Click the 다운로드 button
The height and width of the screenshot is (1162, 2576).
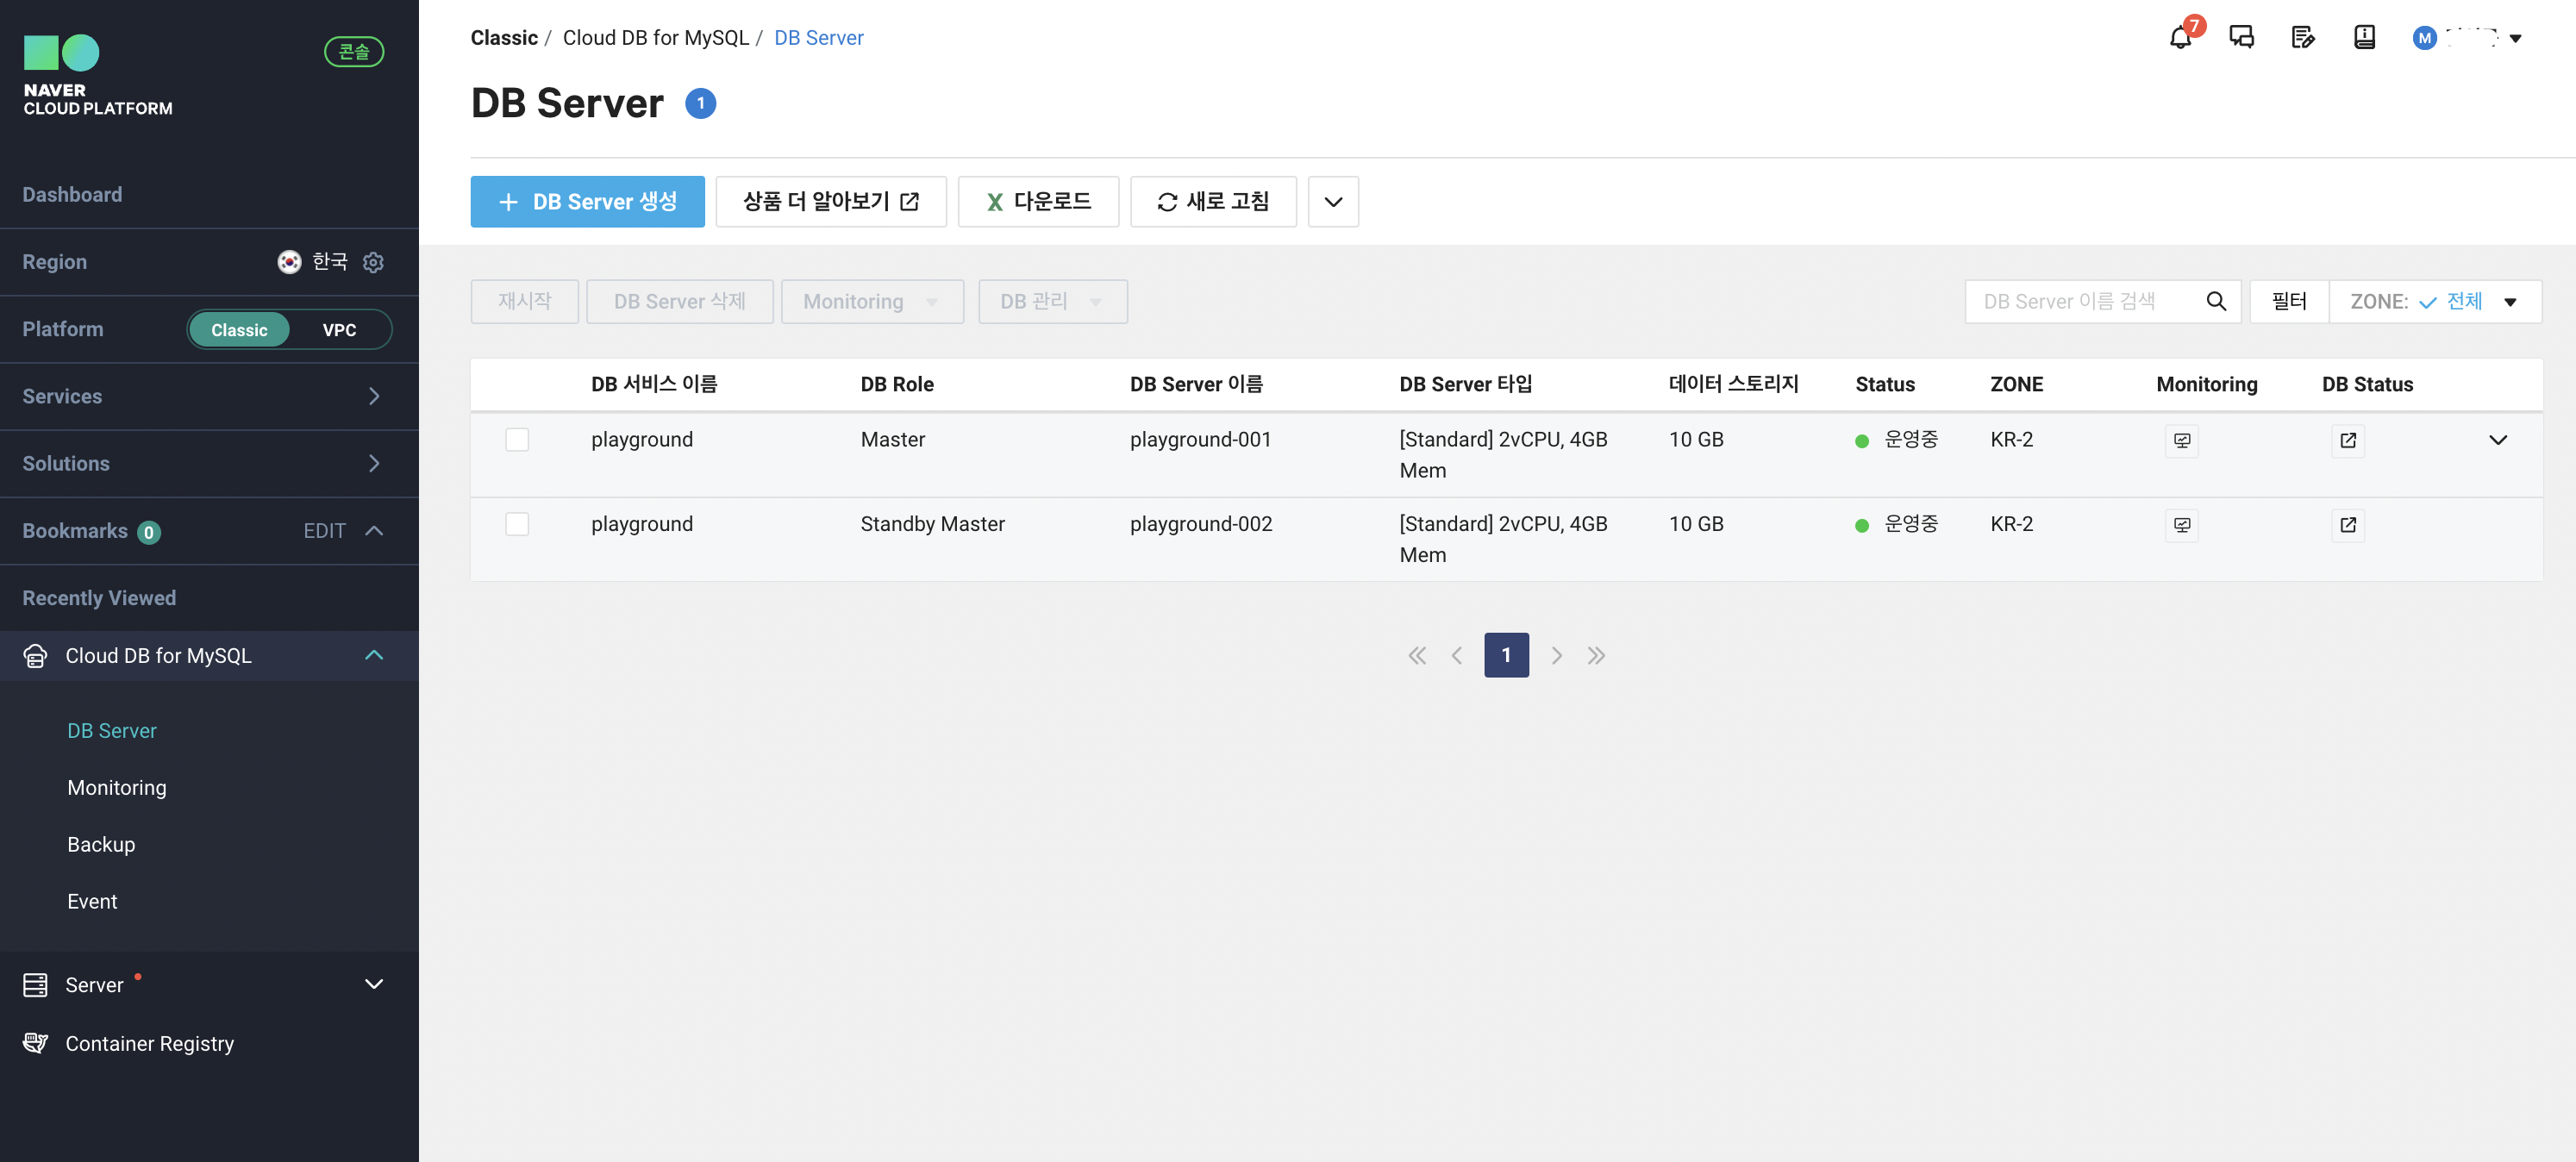point(1038,202)
